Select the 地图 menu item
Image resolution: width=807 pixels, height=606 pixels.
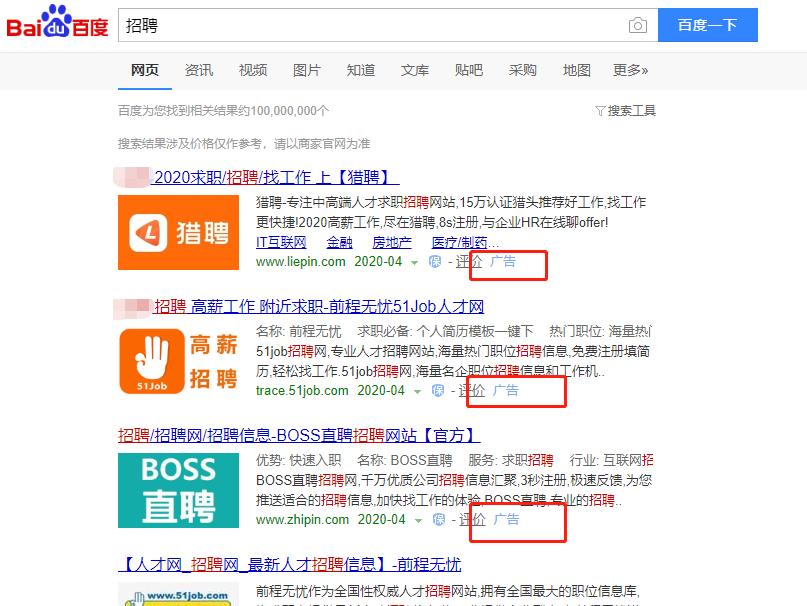click(x=577, y=70)
